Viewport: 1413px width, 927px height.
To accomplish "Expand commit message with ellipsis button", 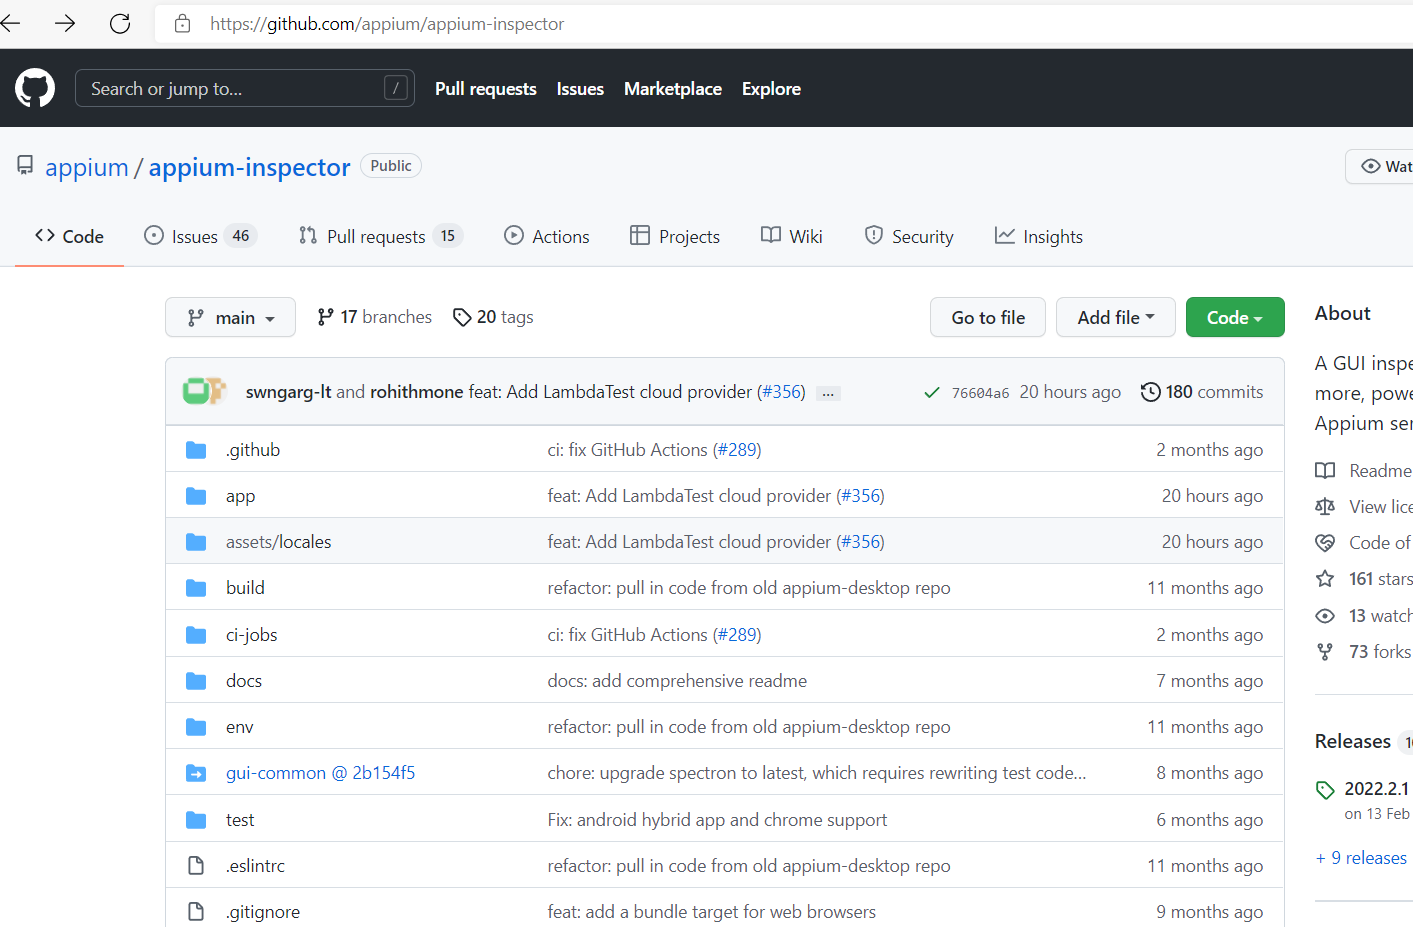I will click(x=828, y=393).
